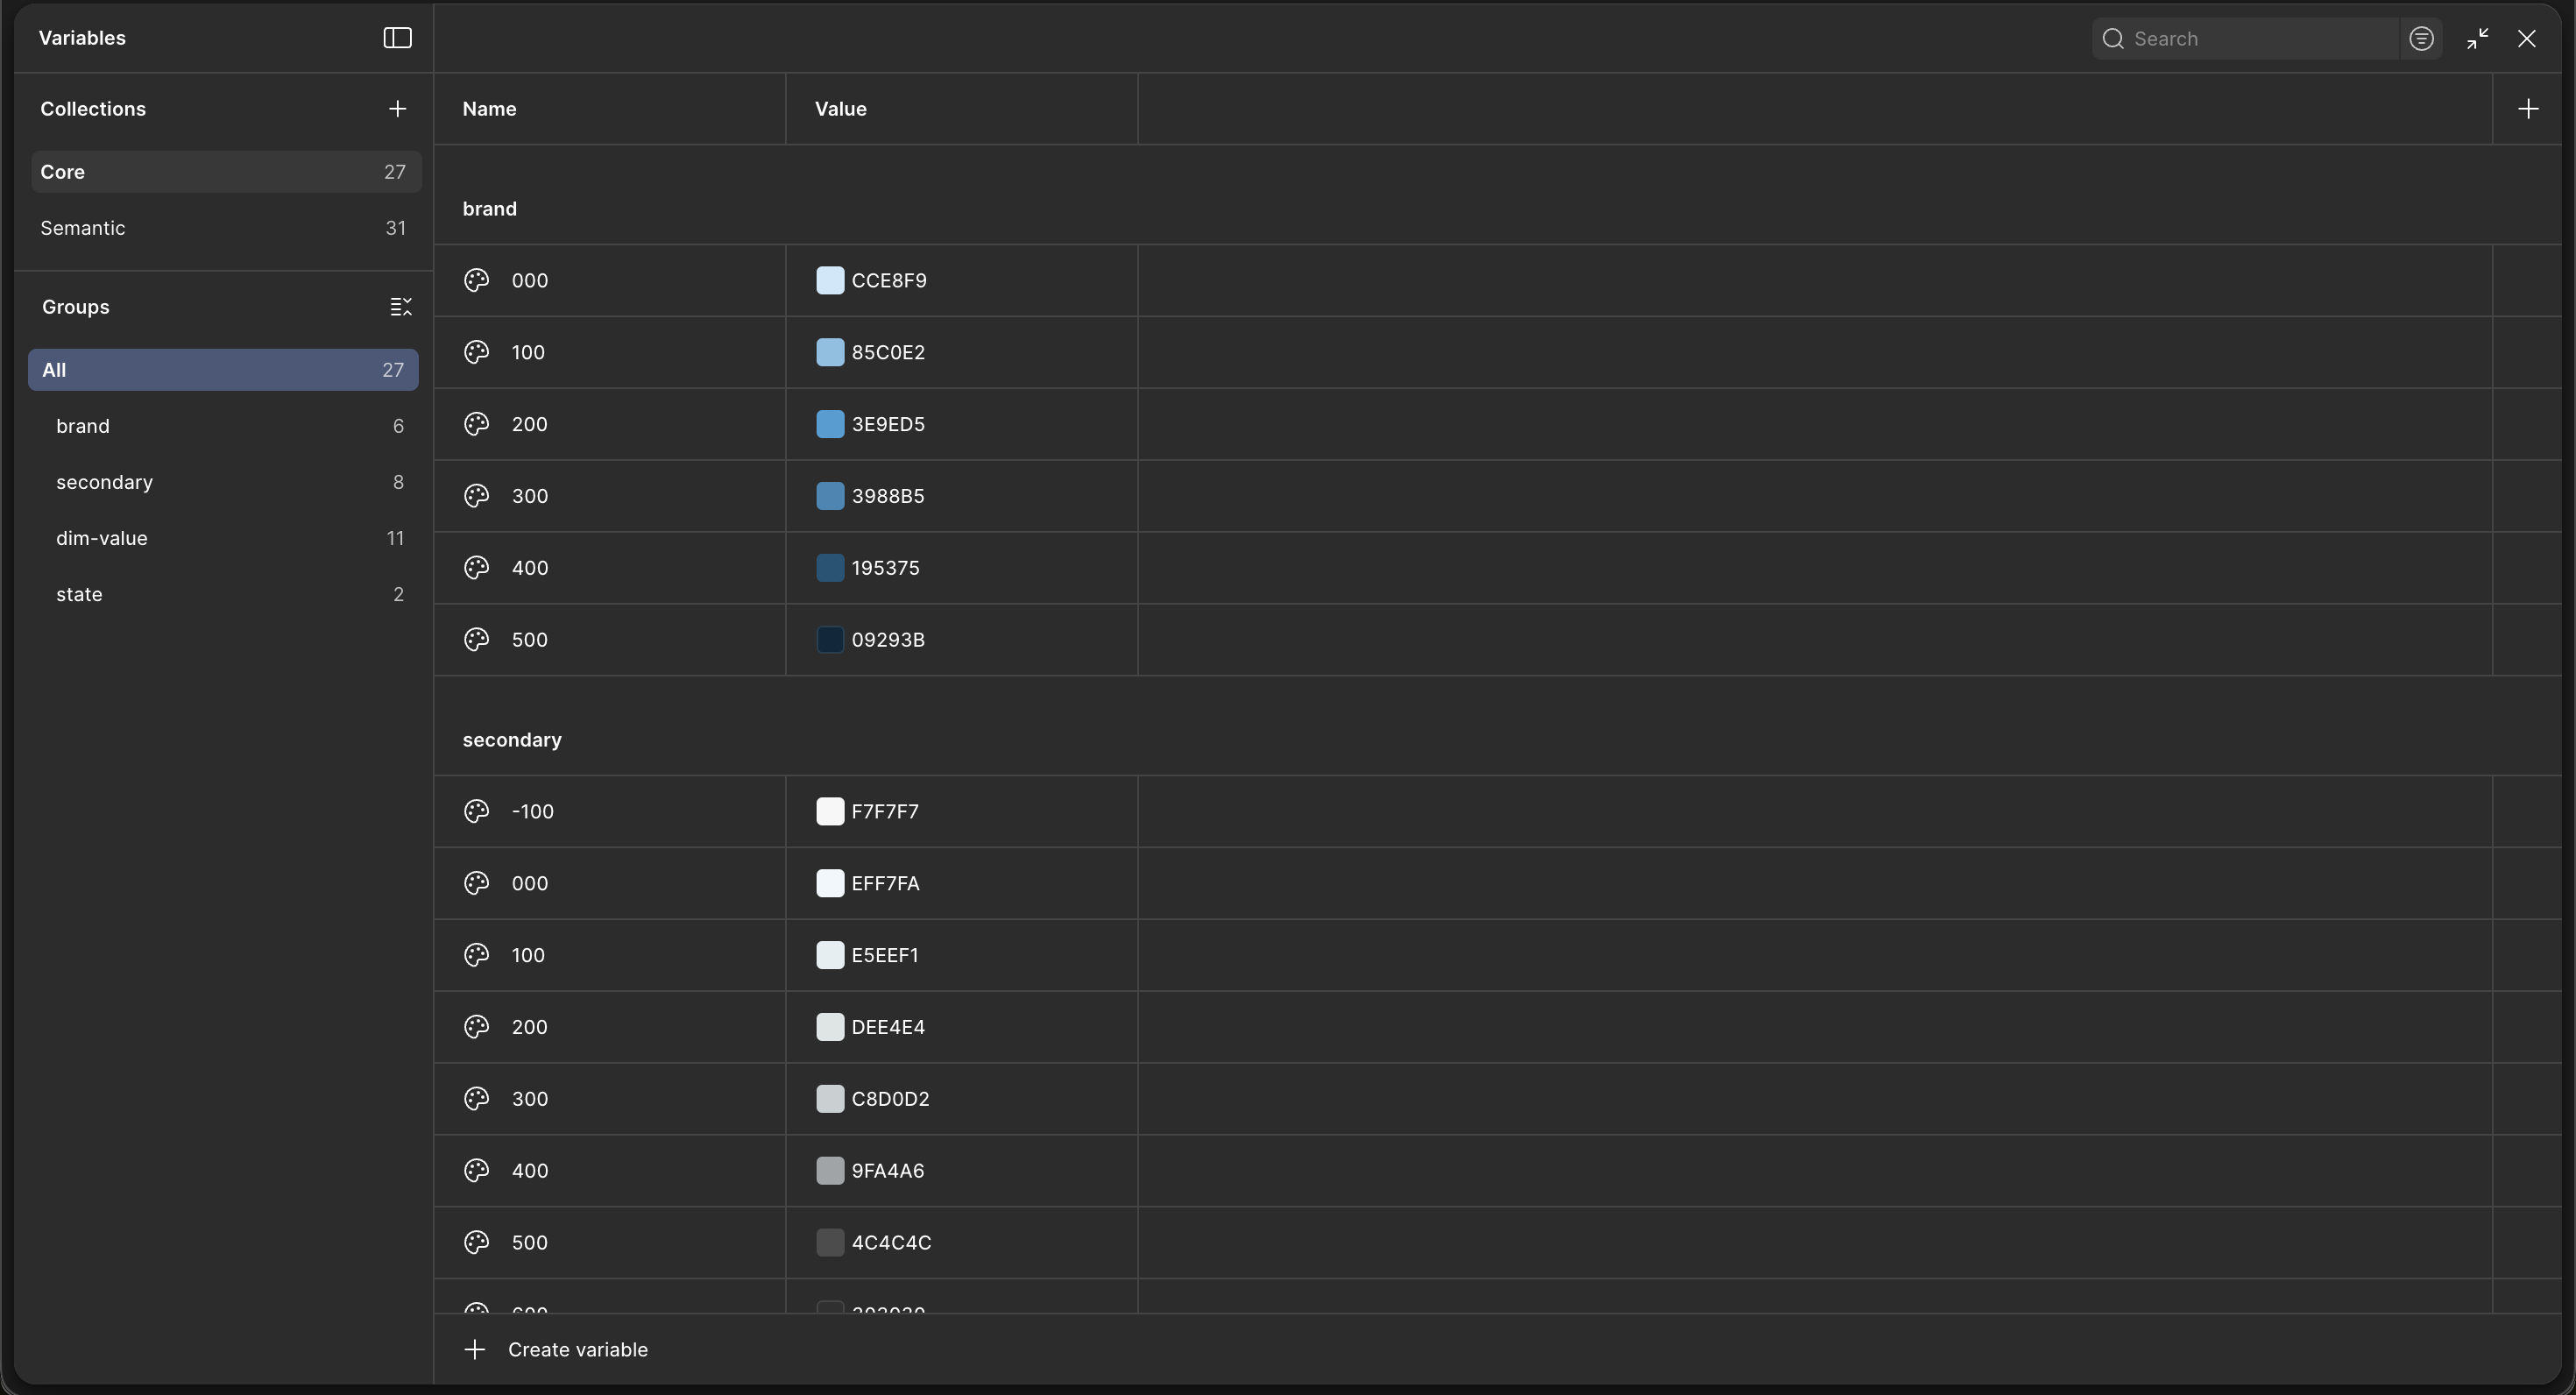Click the value field C8D0D2
Screen dimensions: 2576x1395
click(x=890, y=1099)
